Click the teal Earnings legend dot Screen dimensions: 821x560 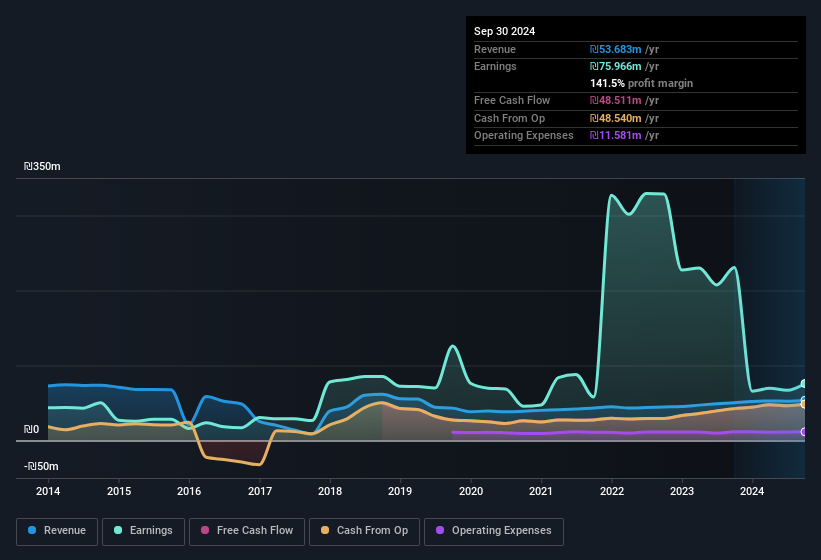(118, 530)
